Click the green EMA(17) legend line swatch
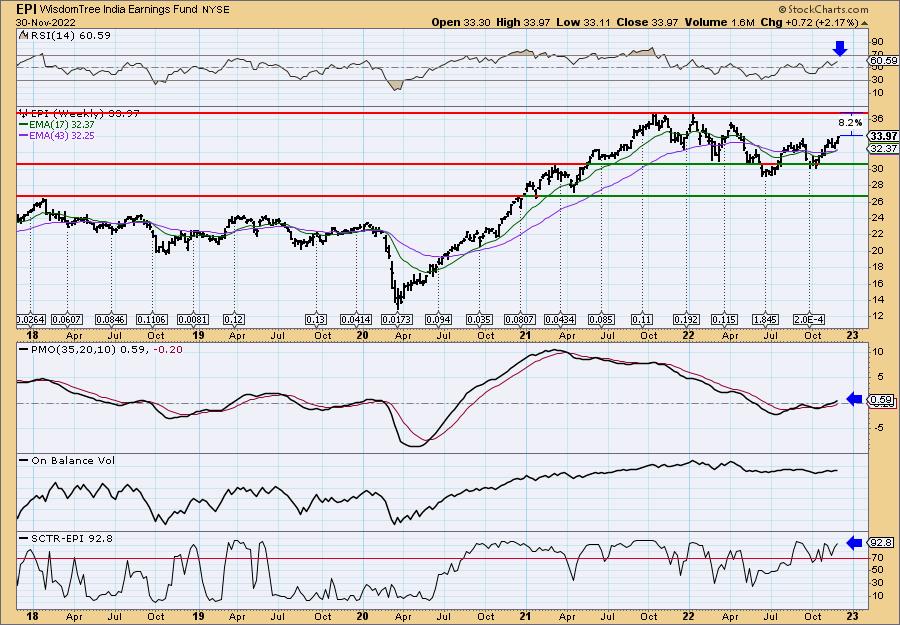 click(x=26, y=125)
